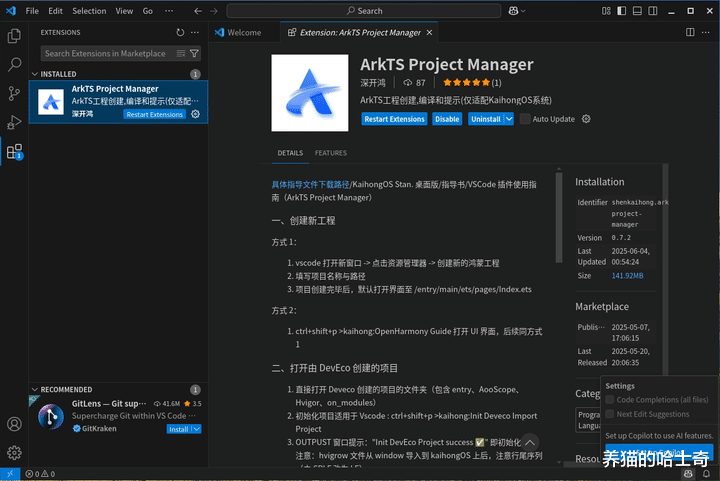The image size is (720, 481).
Task: Open the overflow menu in menu bar
Action: click(169, 11)
